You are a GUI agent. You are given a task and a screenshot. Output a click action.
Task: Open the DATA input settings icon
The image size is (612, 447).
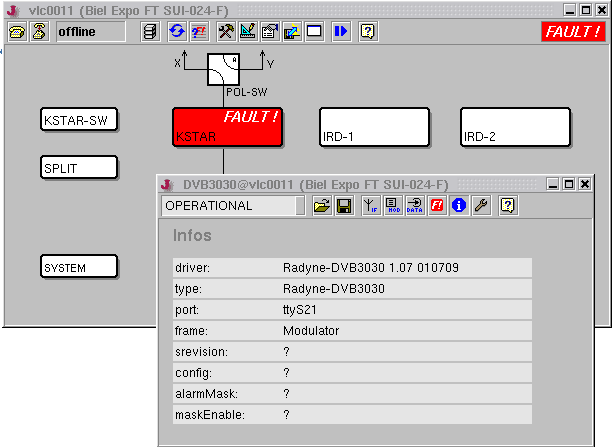(x=415, y=206)
